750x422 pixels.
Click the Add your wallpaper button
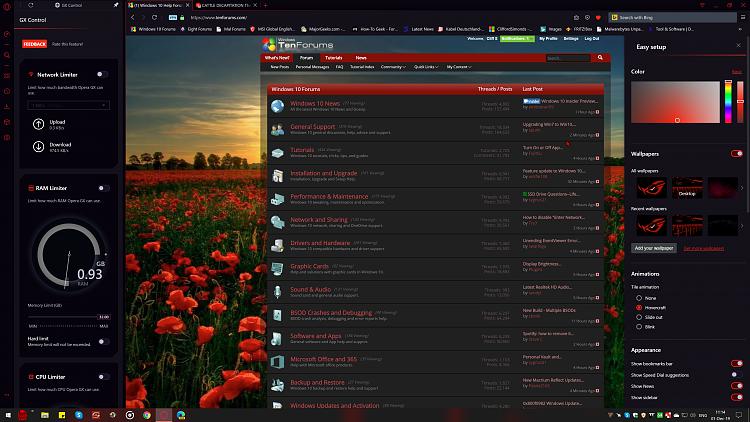(654, 248)
